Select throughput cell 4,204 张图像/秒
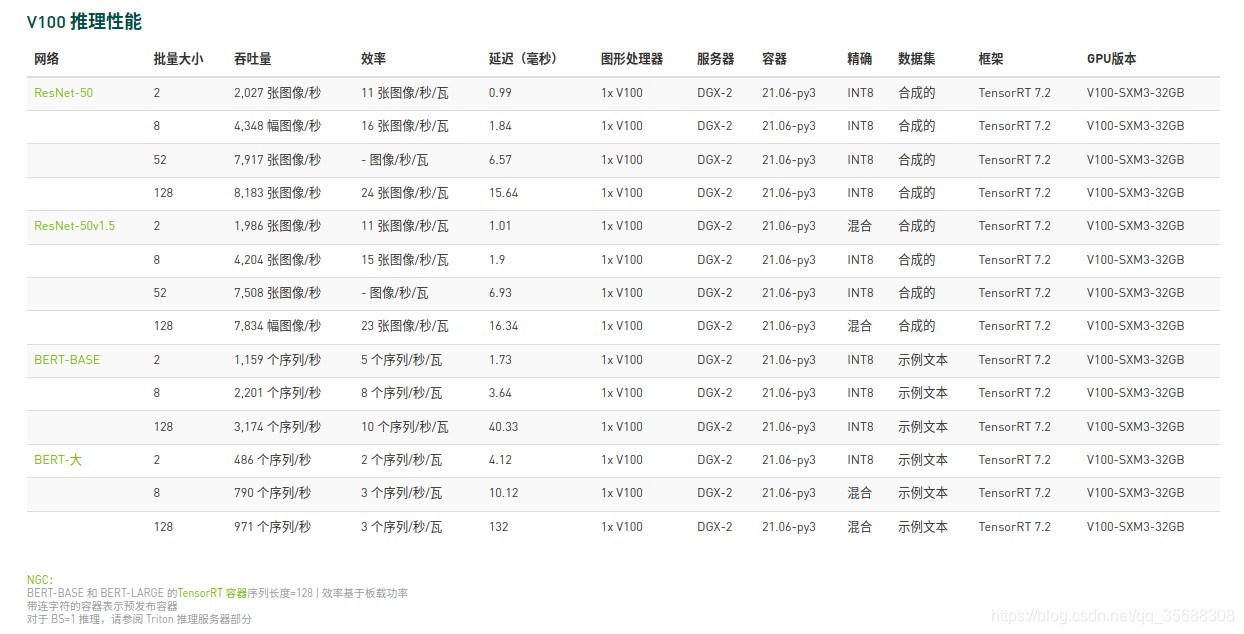This screenshot has height=634, width=1244. [277, 260]
